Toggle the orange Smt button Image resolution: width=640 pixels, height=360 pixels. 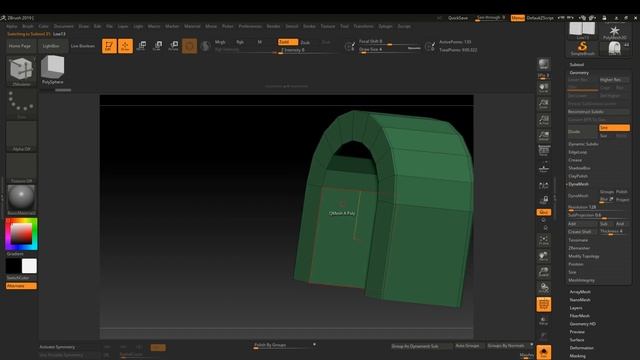point(614,128)
